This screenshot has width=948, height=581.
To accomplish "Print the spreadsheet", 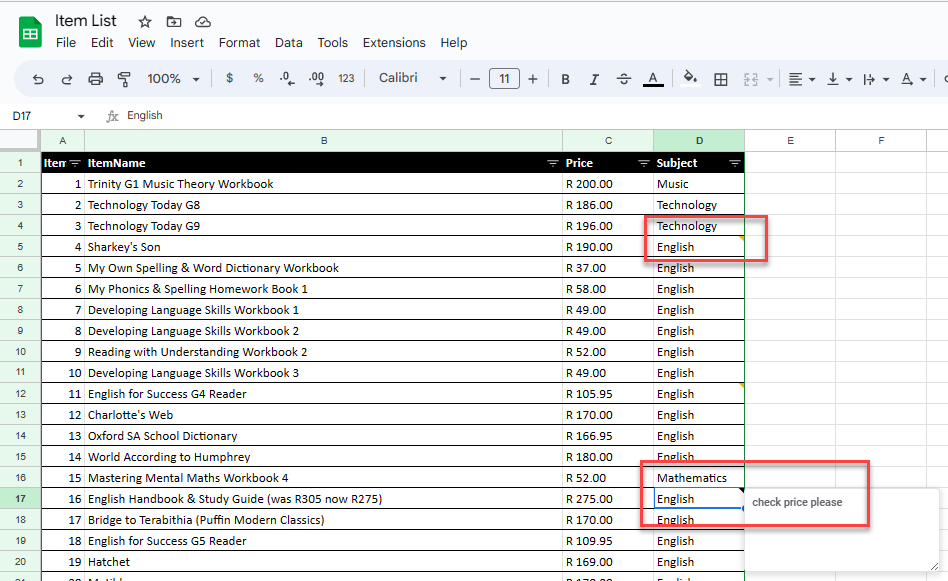I will tap(95, 78).
